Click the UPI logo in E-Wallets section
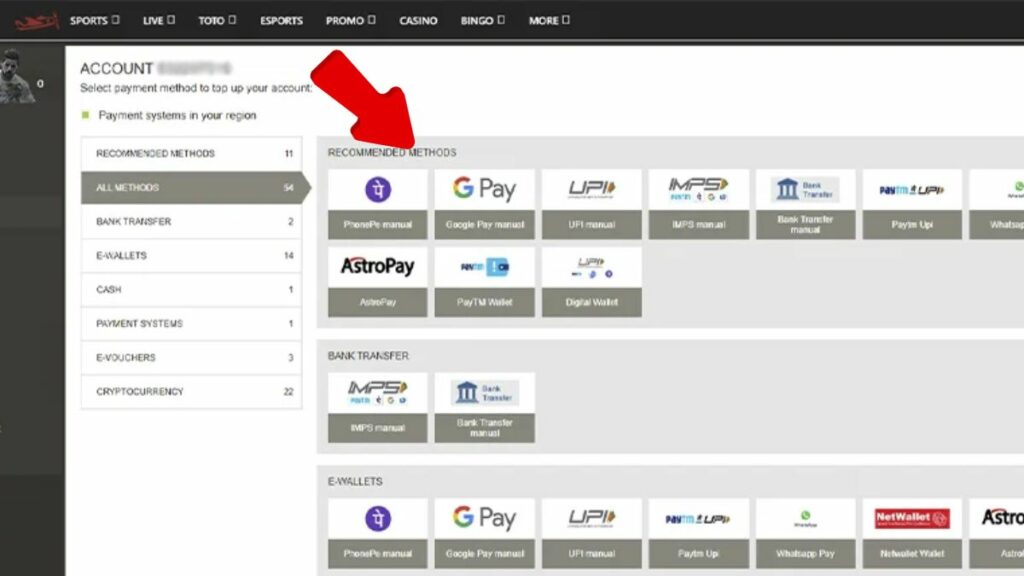 pos(592,518)
